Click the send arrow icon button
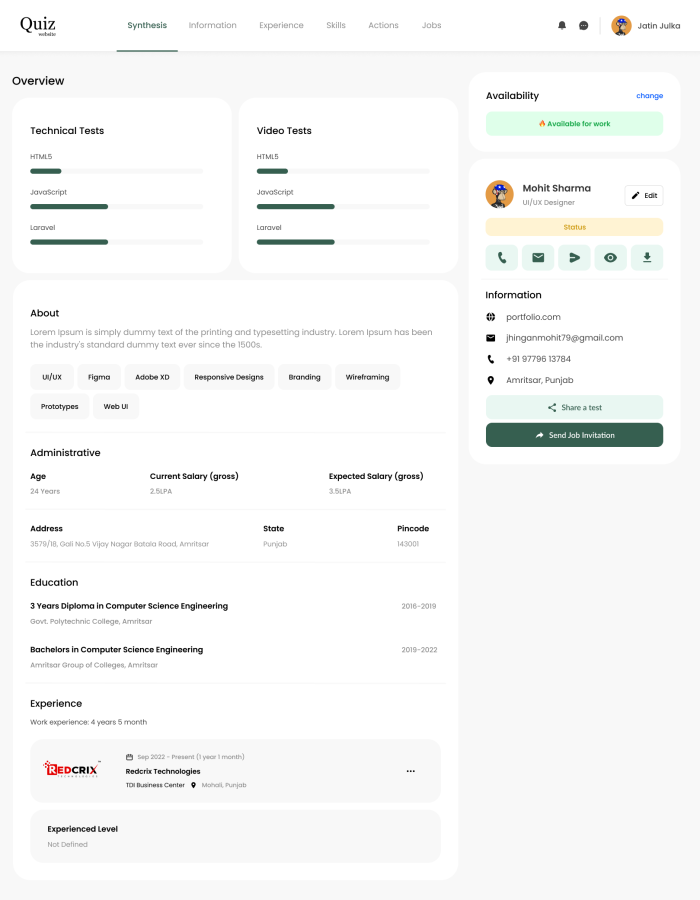Viewport: 700px width, 900px height. tap(574, 258)
